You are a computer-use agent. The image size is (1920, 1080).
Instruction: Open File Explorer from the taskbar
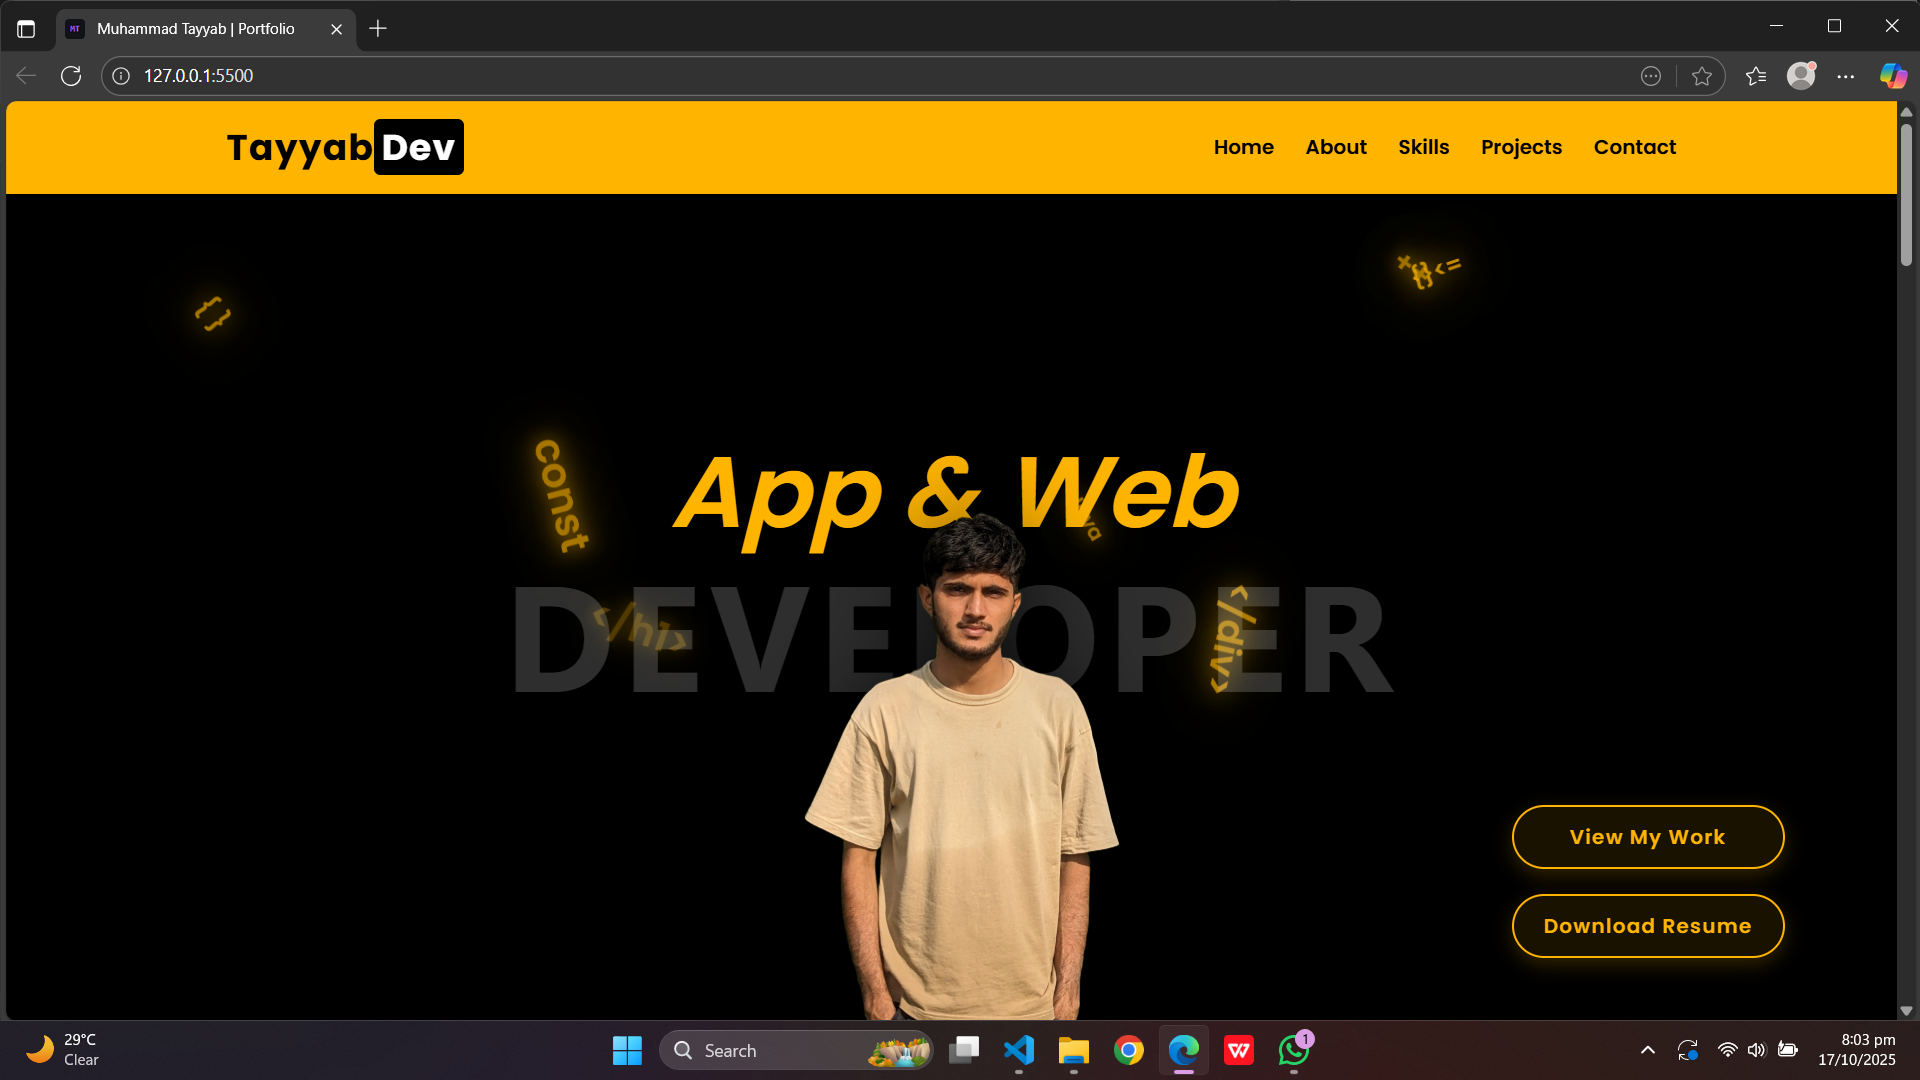point(1073,1051)
